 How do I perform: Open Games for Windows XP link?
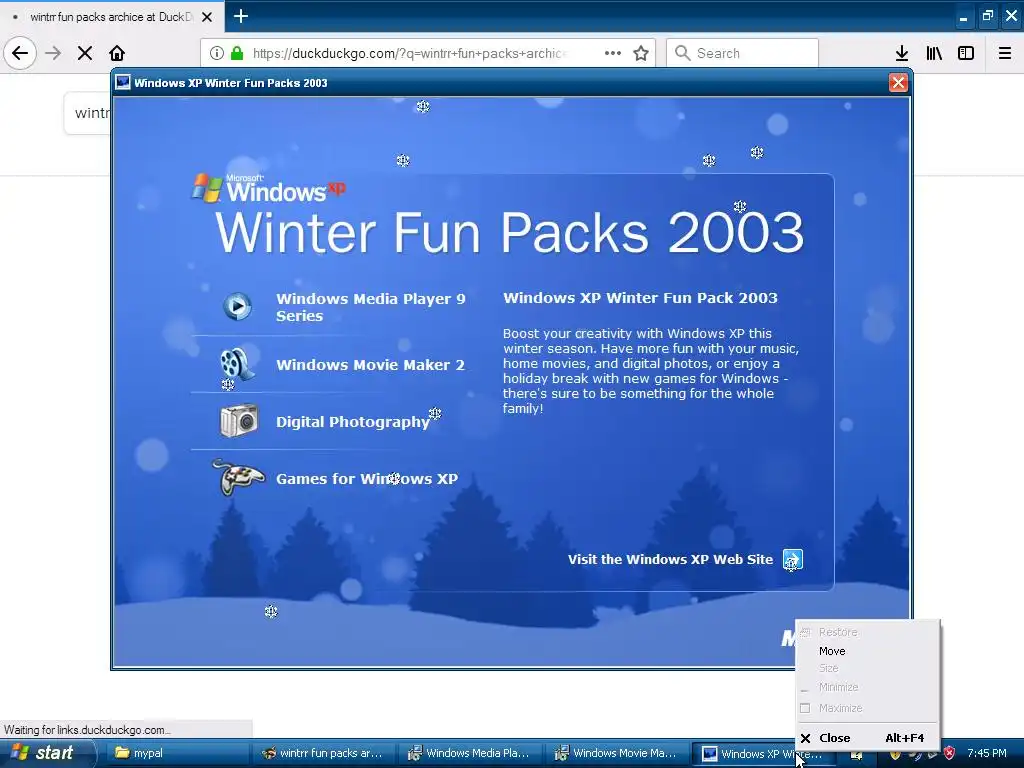tap(366, 479)
